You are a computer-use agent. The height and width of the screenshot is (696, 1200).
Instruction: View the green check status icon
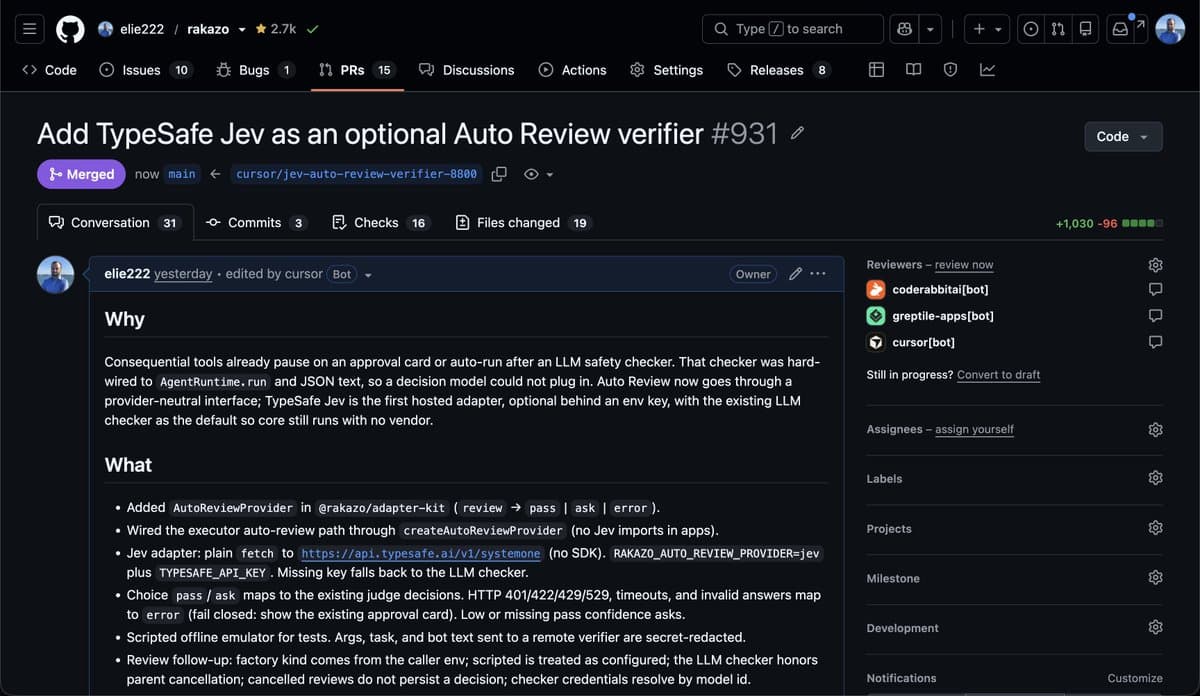(x=313, y=29)
